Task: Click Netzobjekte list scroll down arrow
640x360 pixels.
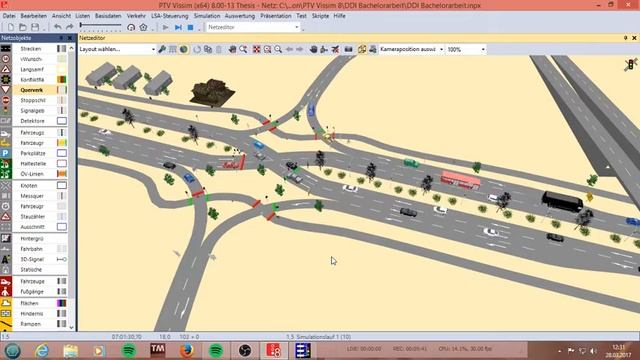Action: click(x=72, y=327)
